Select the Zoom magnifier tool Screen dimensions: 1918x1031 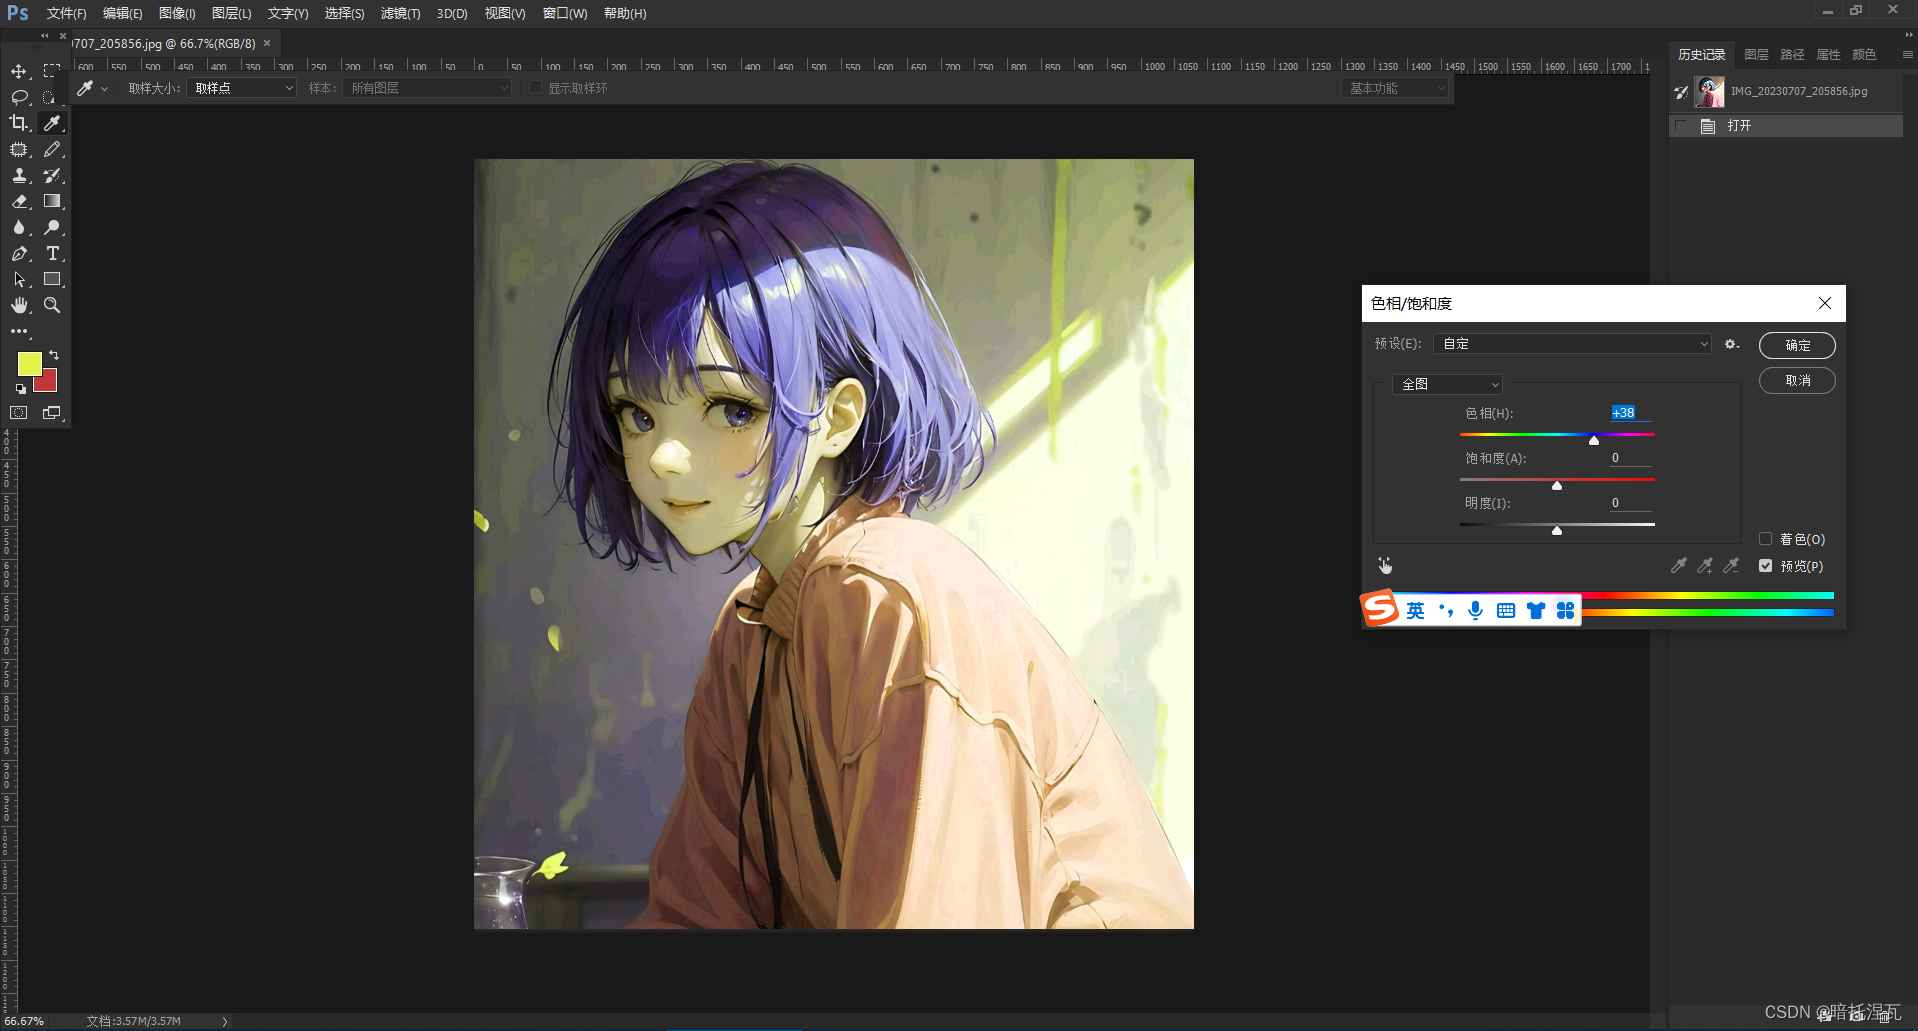(x=52, y=305)
